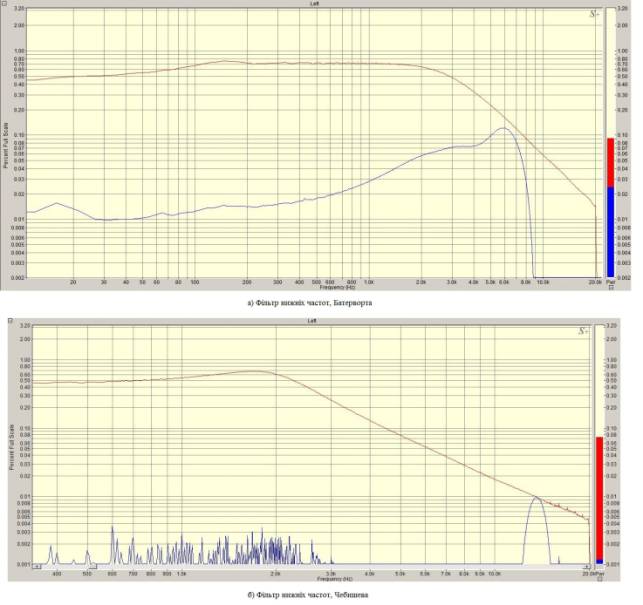643x605 pixels.
Task: Click the S+ marker in the Butterworth graph
Action: (x=594, y=14)
